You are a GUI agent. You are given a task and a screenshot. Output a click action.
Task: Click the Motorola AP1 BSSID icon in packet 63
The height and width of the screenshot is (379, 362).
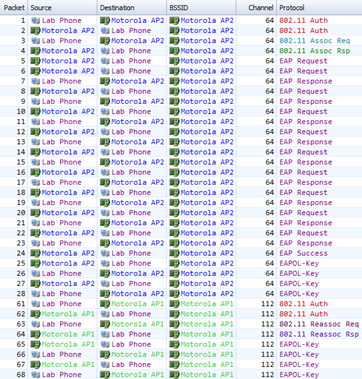174,324
